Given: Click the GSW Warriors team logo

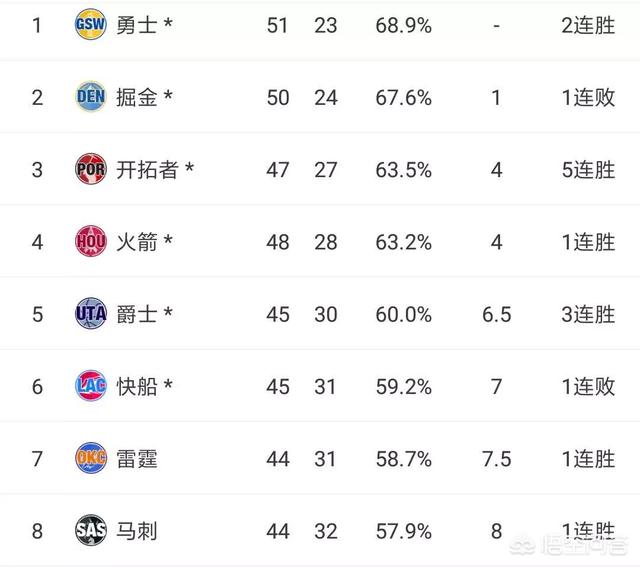Looking at the screenshot, I should 91,24.
